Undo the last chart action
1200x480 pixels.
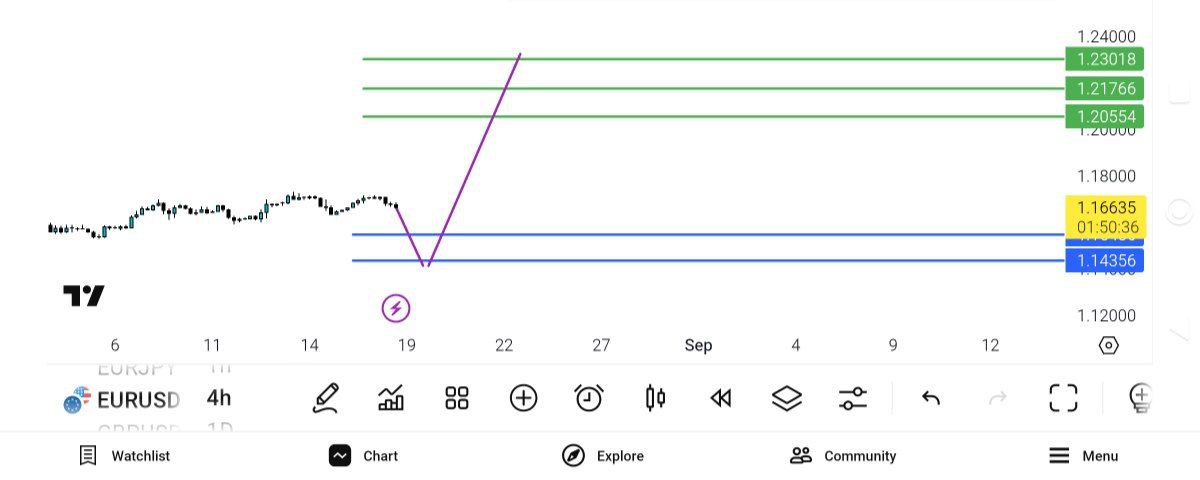click(x=931, y=398)
